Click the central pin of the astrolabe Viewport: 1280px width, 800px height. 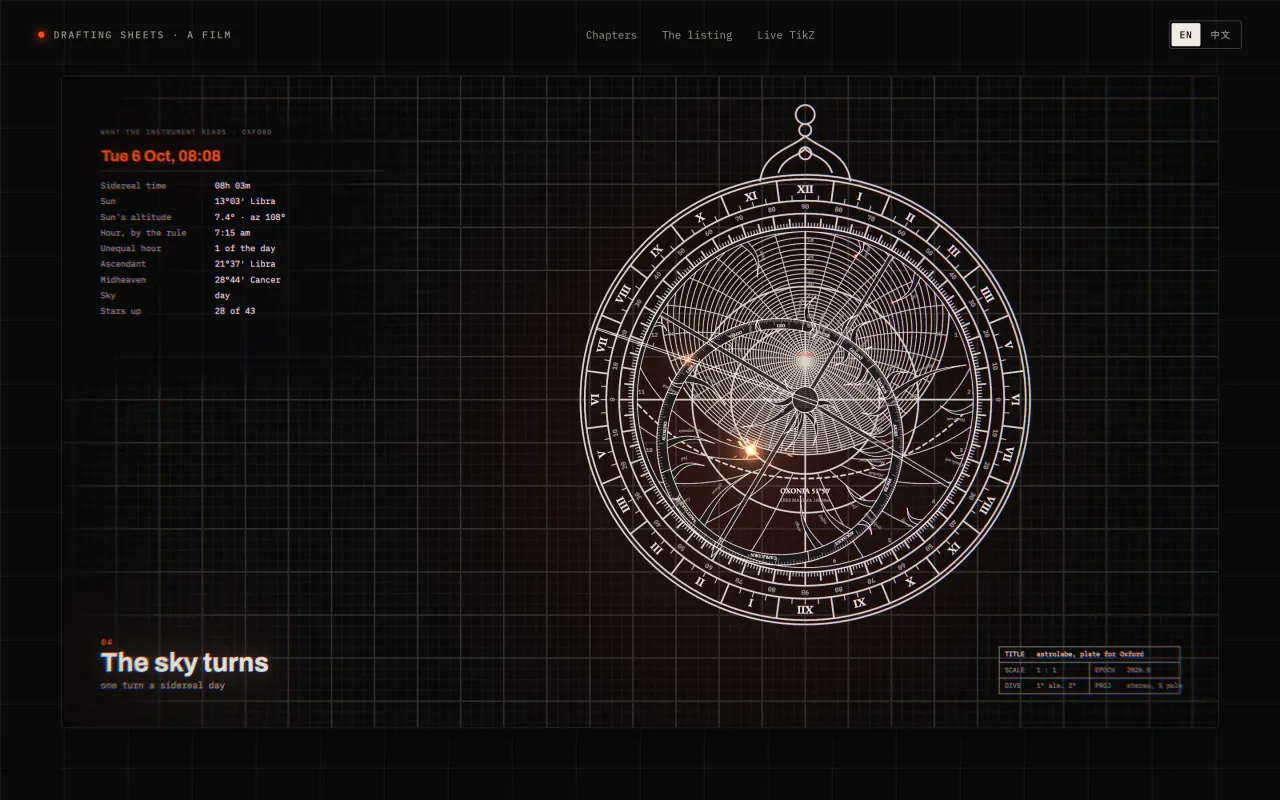pyautogui.click(x=805, y=400)
